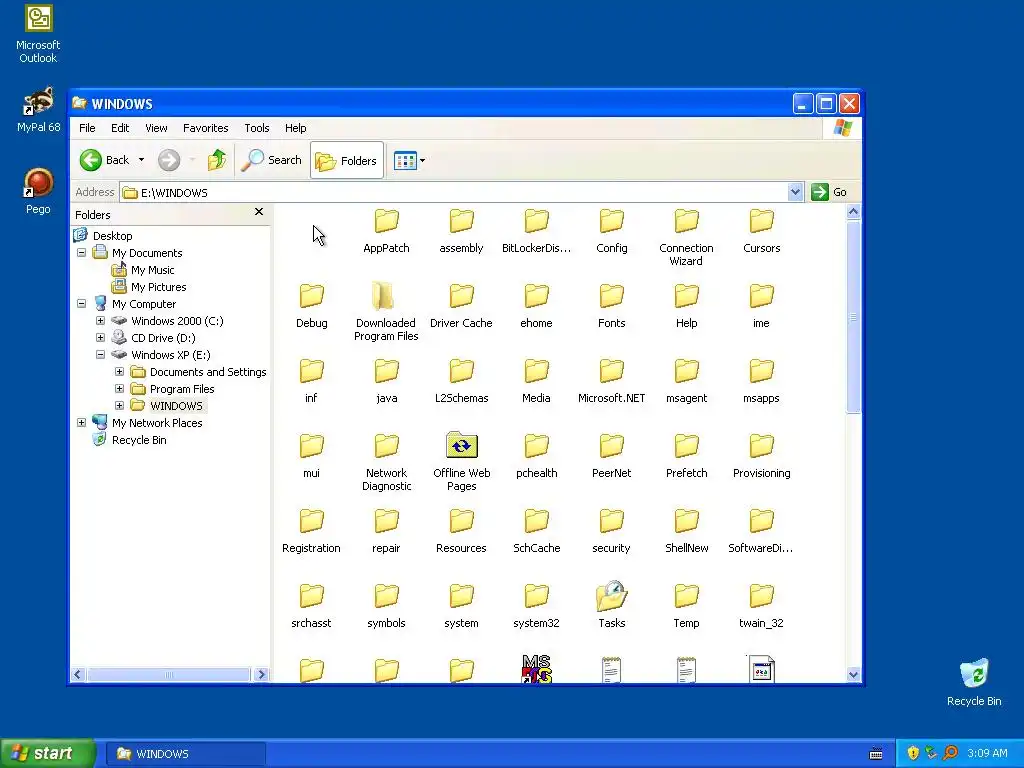Open the Tools menu
1024x768 pixels.
257,128
